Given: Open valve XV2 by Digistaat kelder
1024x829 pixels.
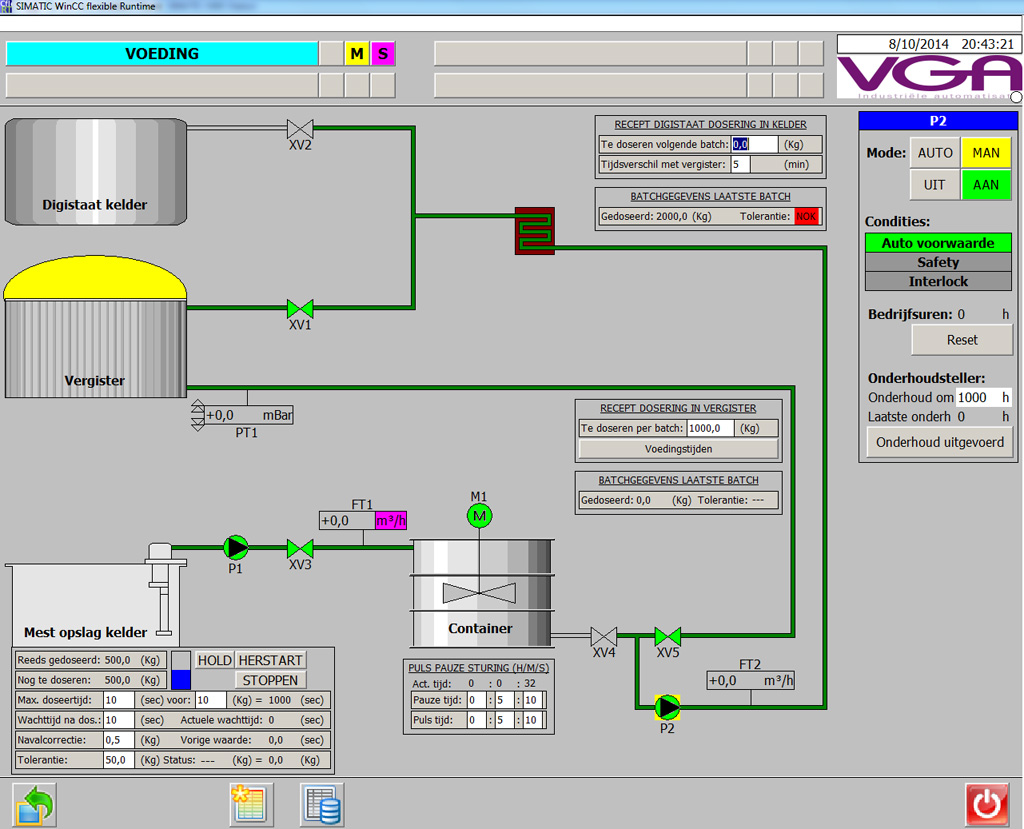Looking at the screenshot, I should [300, 128].
